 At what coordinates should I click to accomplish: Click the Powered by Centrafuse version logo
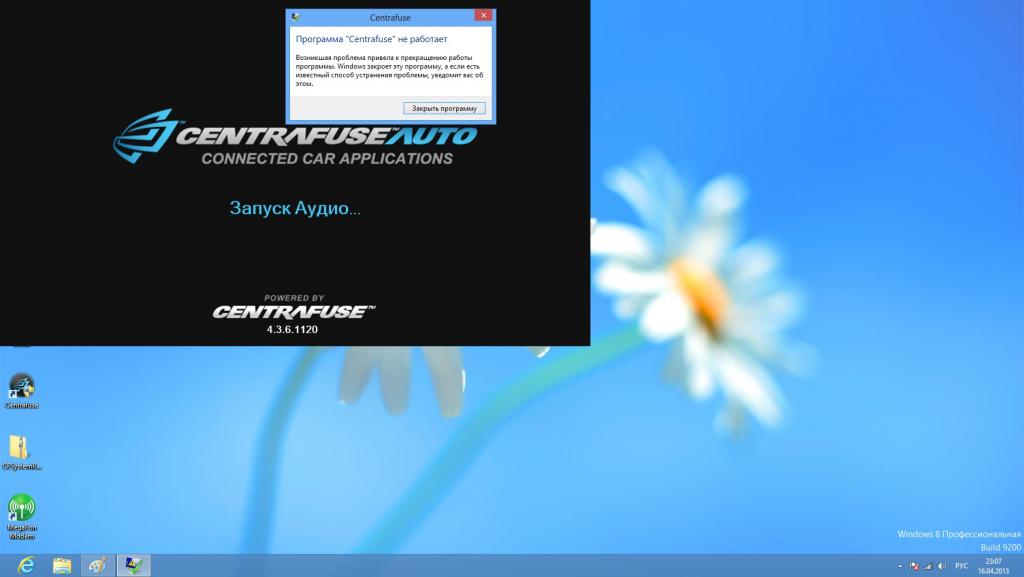(293, 311)
